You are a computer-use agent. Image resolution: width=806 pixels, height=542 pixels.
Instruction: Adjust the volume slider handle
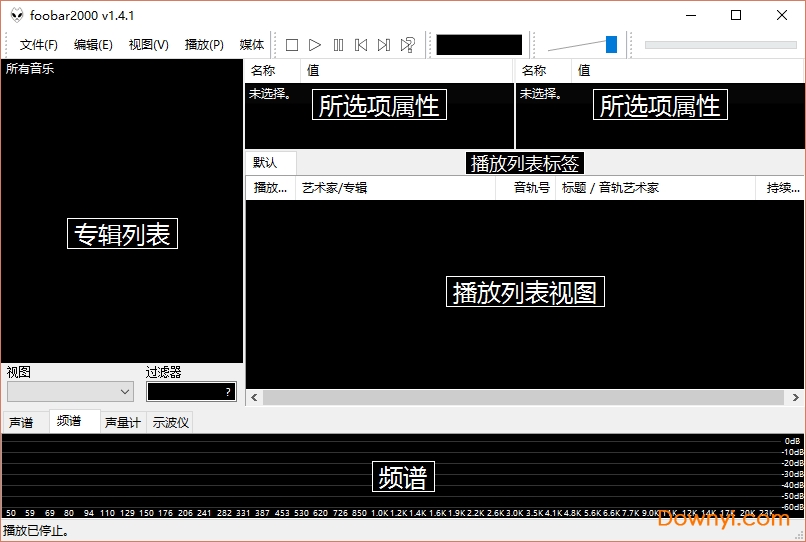click(x=611, y=44)
